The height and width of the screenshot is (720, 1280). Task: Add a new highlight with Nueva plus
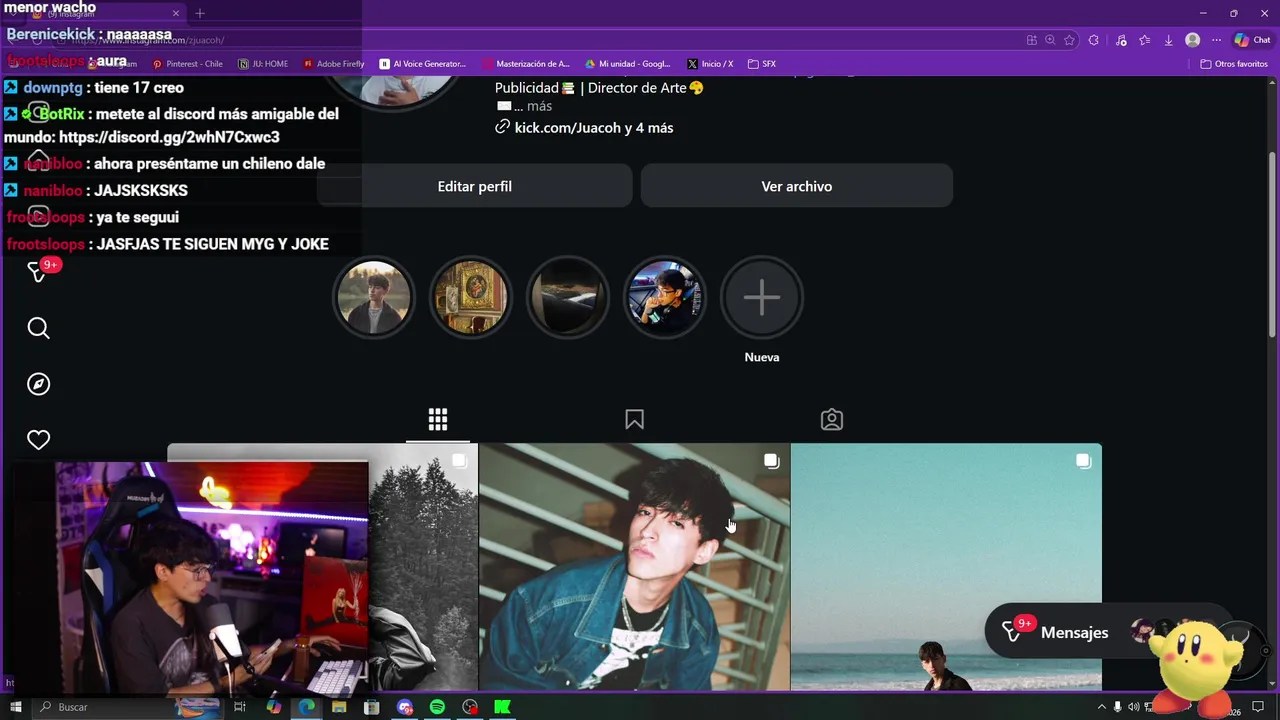click(762, 297)
